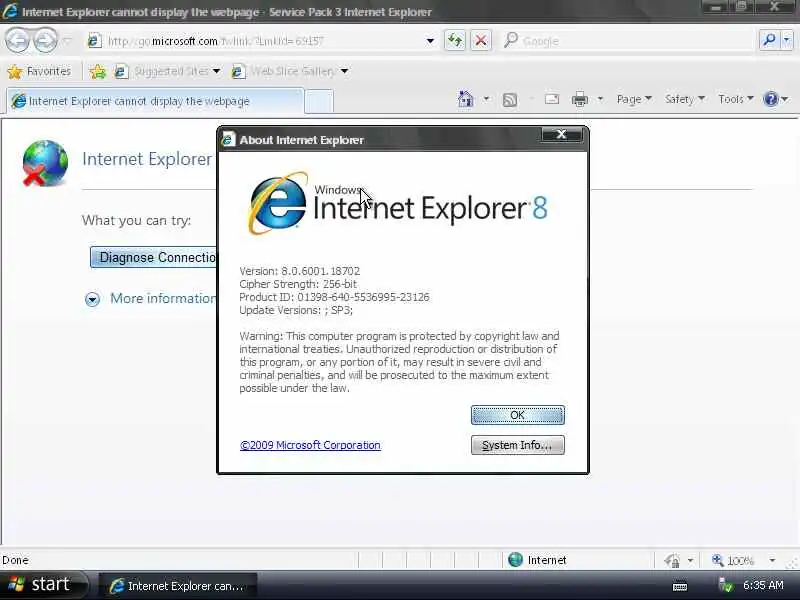Viewport: 800px width, 600px height.
Task: Click the Help question mark icon
Action: pos(771,99)
